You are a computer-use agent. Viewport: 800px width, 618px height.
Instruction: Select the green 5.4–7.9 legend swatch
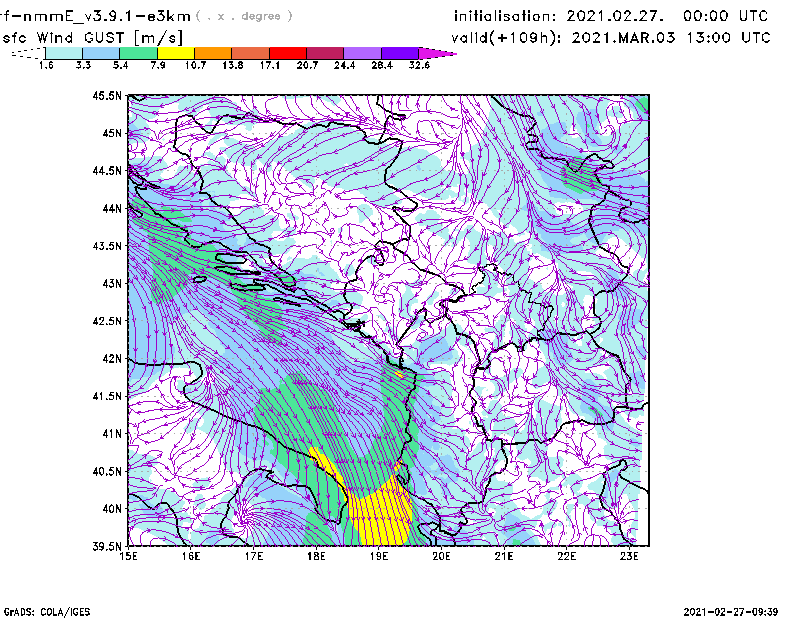(x=138, y=53)
